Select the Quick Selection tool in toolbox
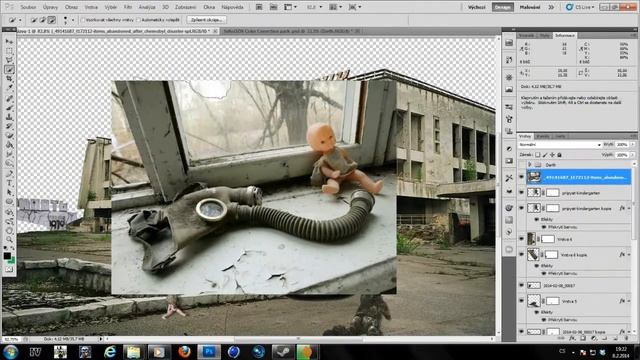This screenshot has height=360, width=640. (9, 70)
